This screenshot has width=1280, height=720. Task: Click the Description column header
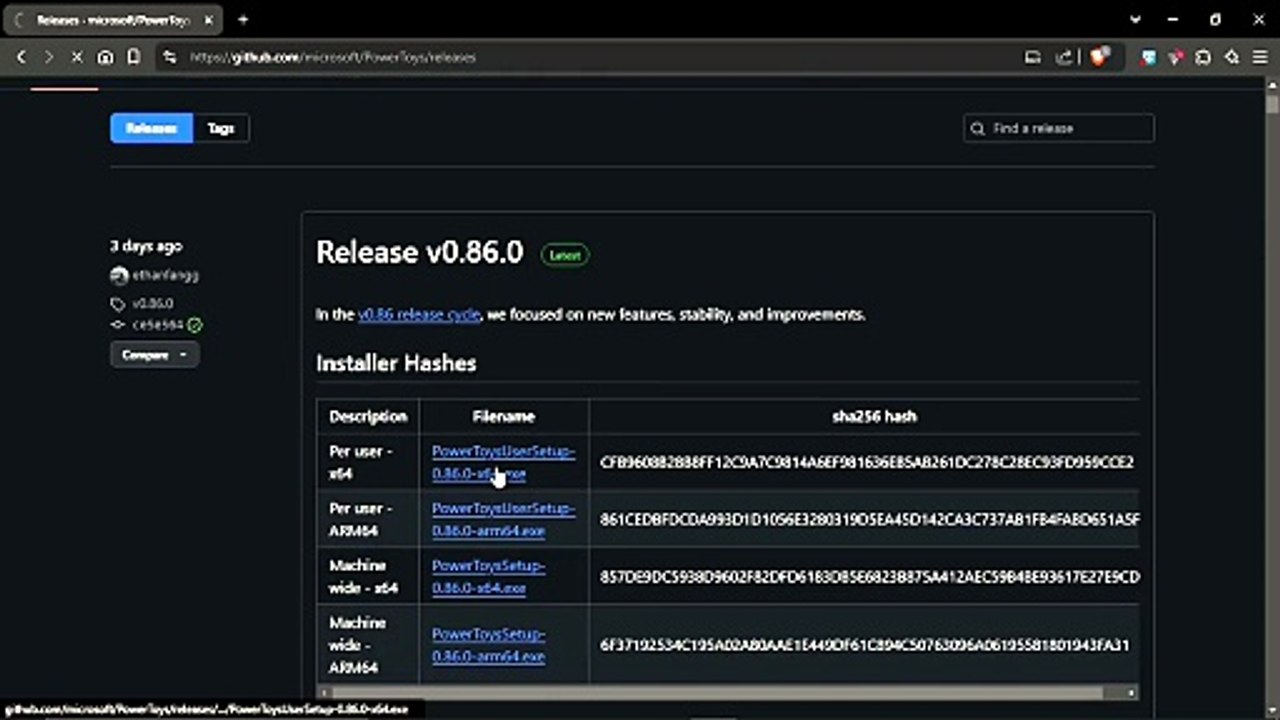pos(368,416)
